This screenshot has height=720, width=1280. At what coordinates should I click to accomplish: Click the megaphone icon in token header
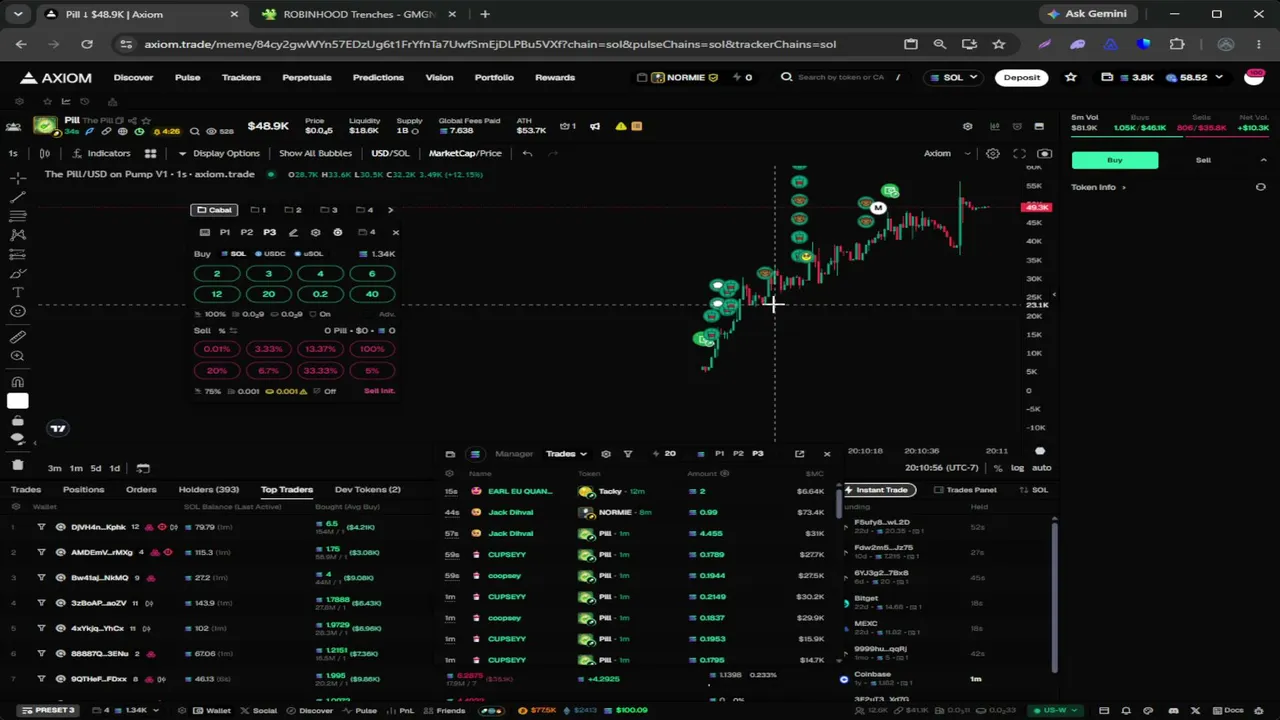pyautogui.click(x=595, y=126)
